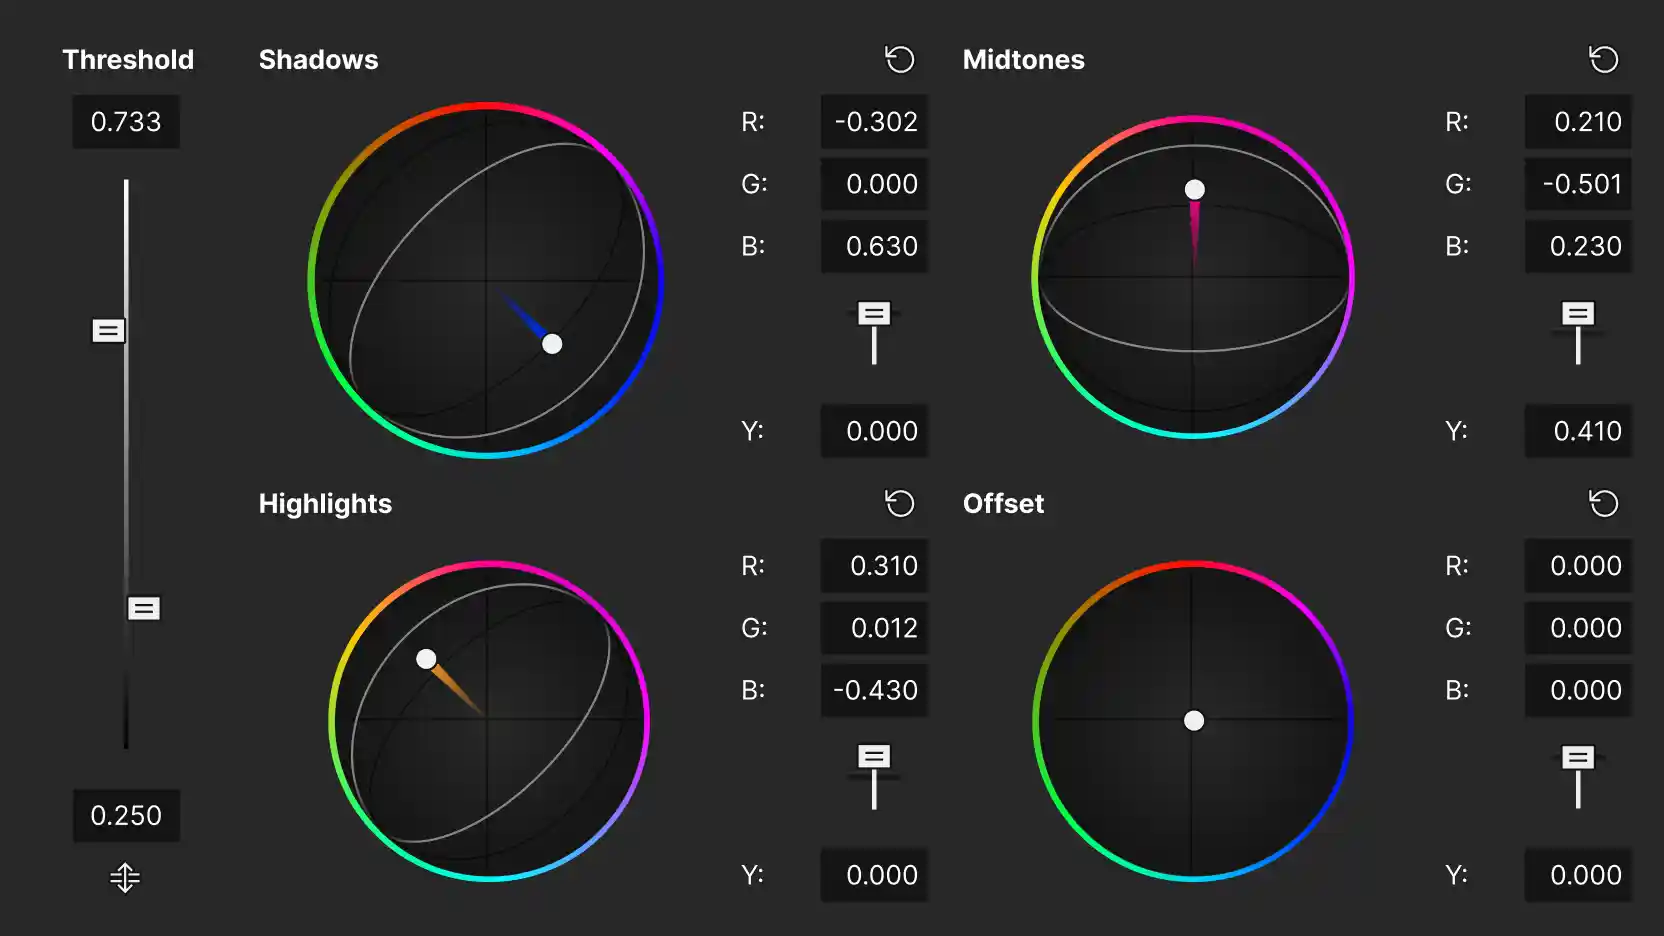Click the Offset R value field

(x=1578, y=566)
